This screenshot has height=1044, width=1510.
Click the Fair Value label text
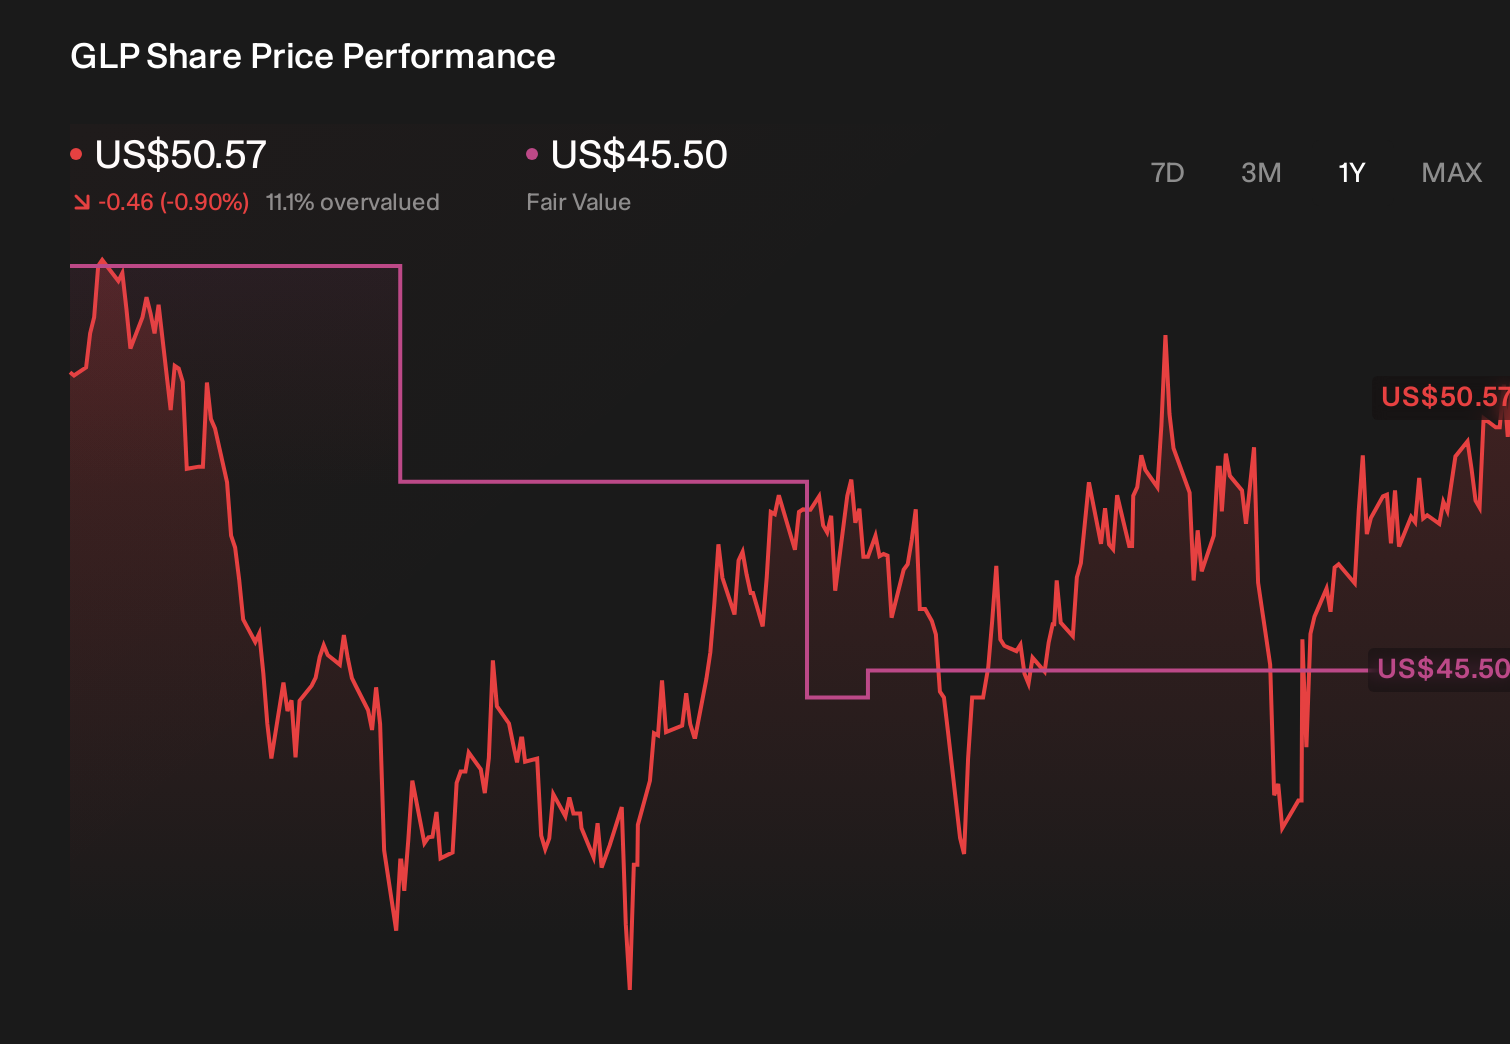click(x=578, y=202)
